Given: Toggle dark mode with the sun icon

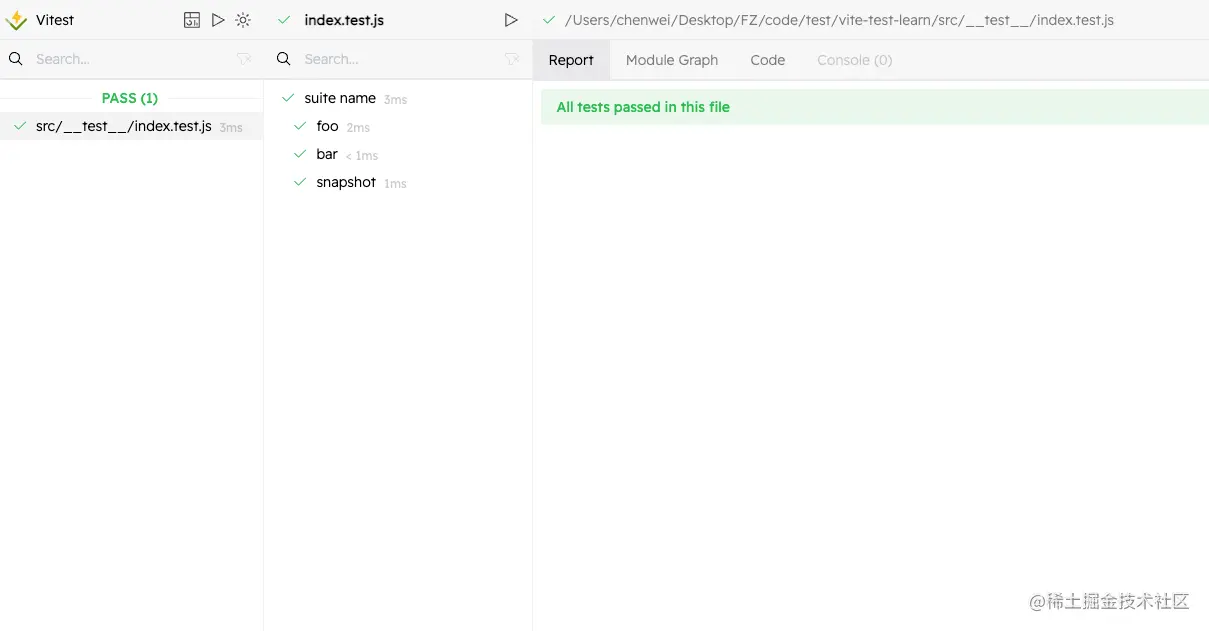Looking at the screenshot, I should tap(243, 20).
